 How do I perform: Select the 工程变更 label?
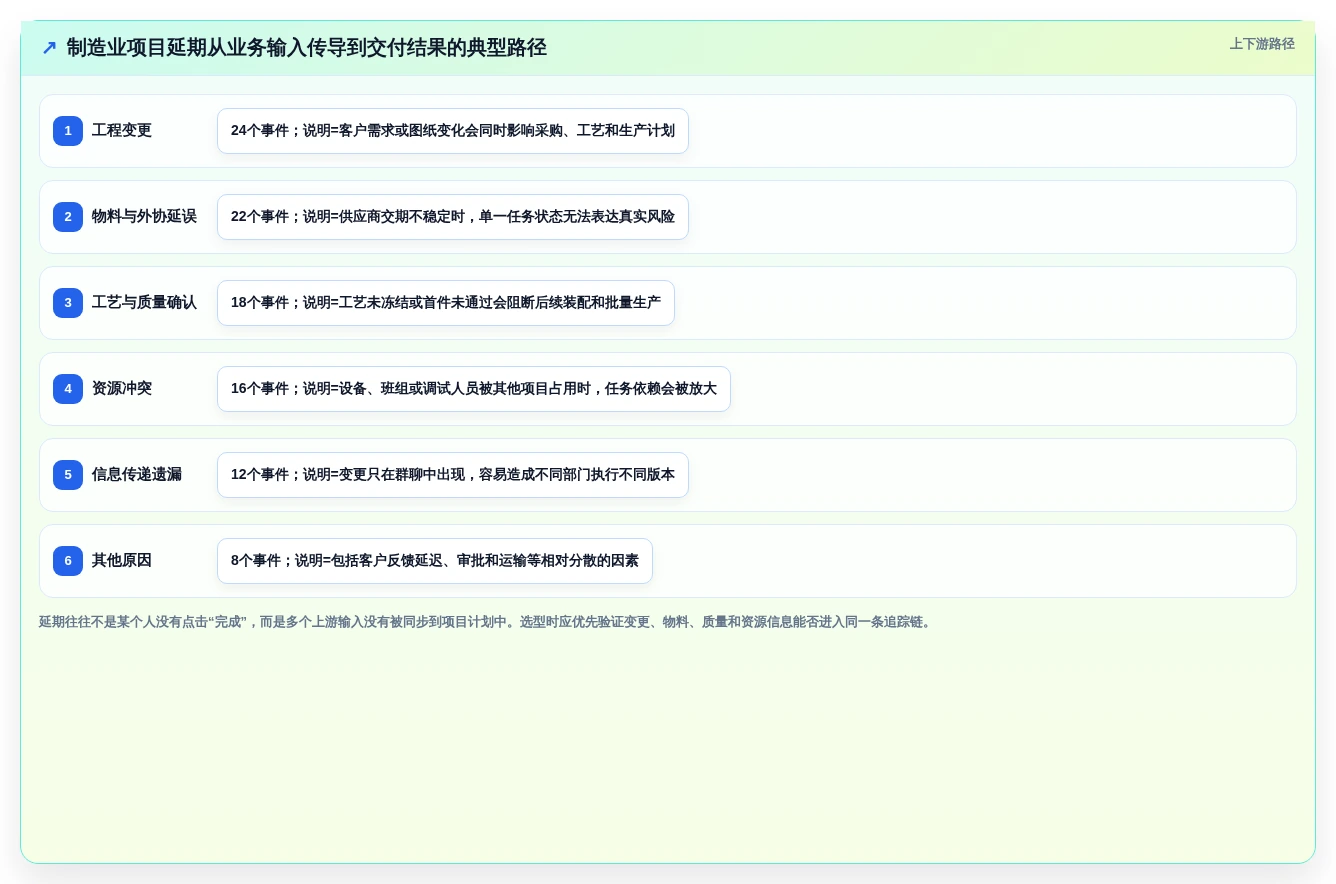(x=122, y=131)
